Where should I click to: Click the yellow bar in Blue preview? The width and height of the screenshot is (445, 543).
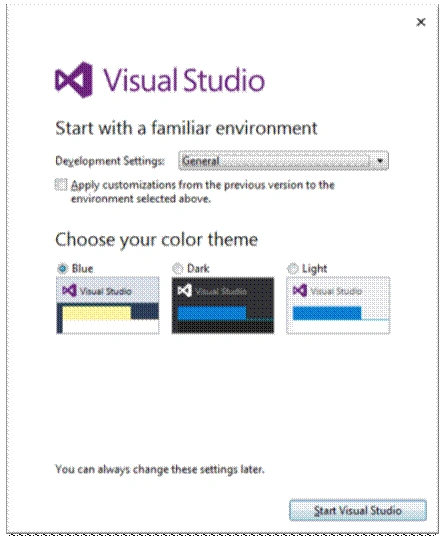click(97, 313)
